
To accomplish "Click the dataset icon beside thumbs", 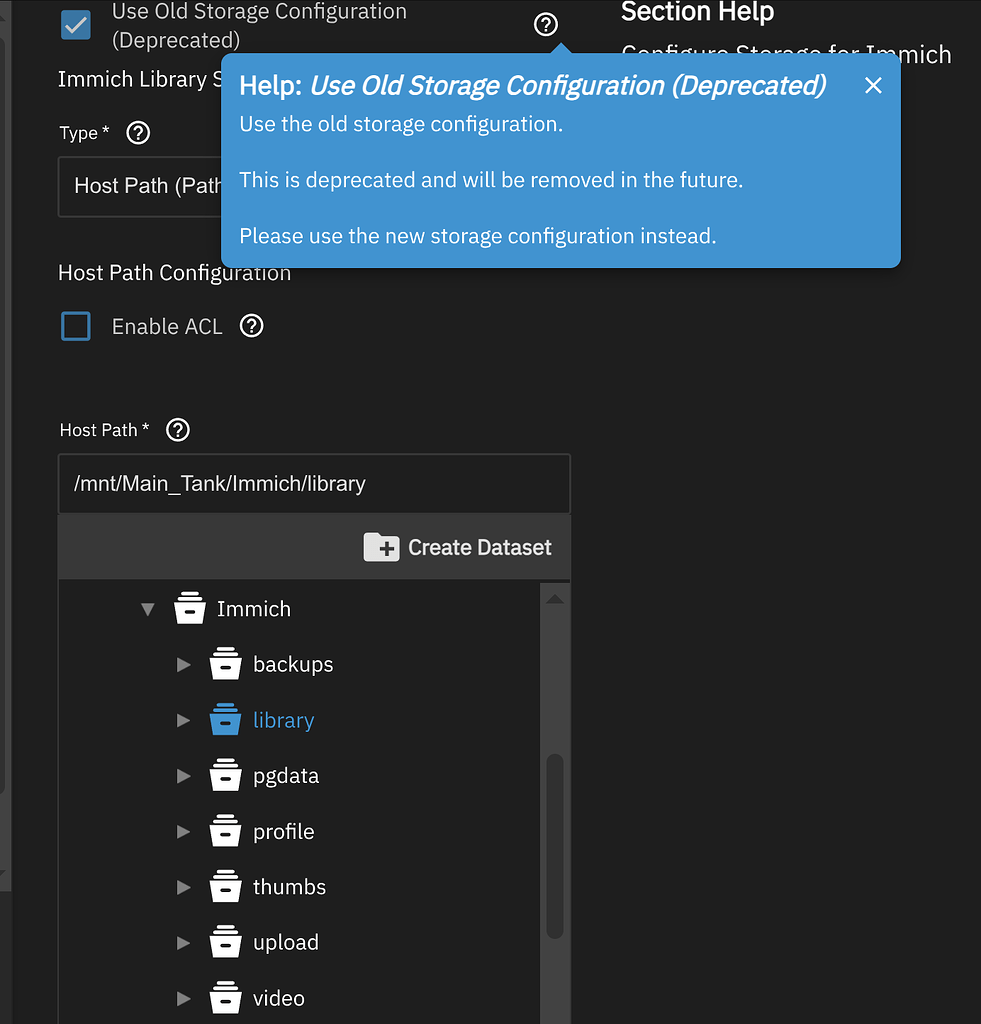I will (x=226, y=886).
